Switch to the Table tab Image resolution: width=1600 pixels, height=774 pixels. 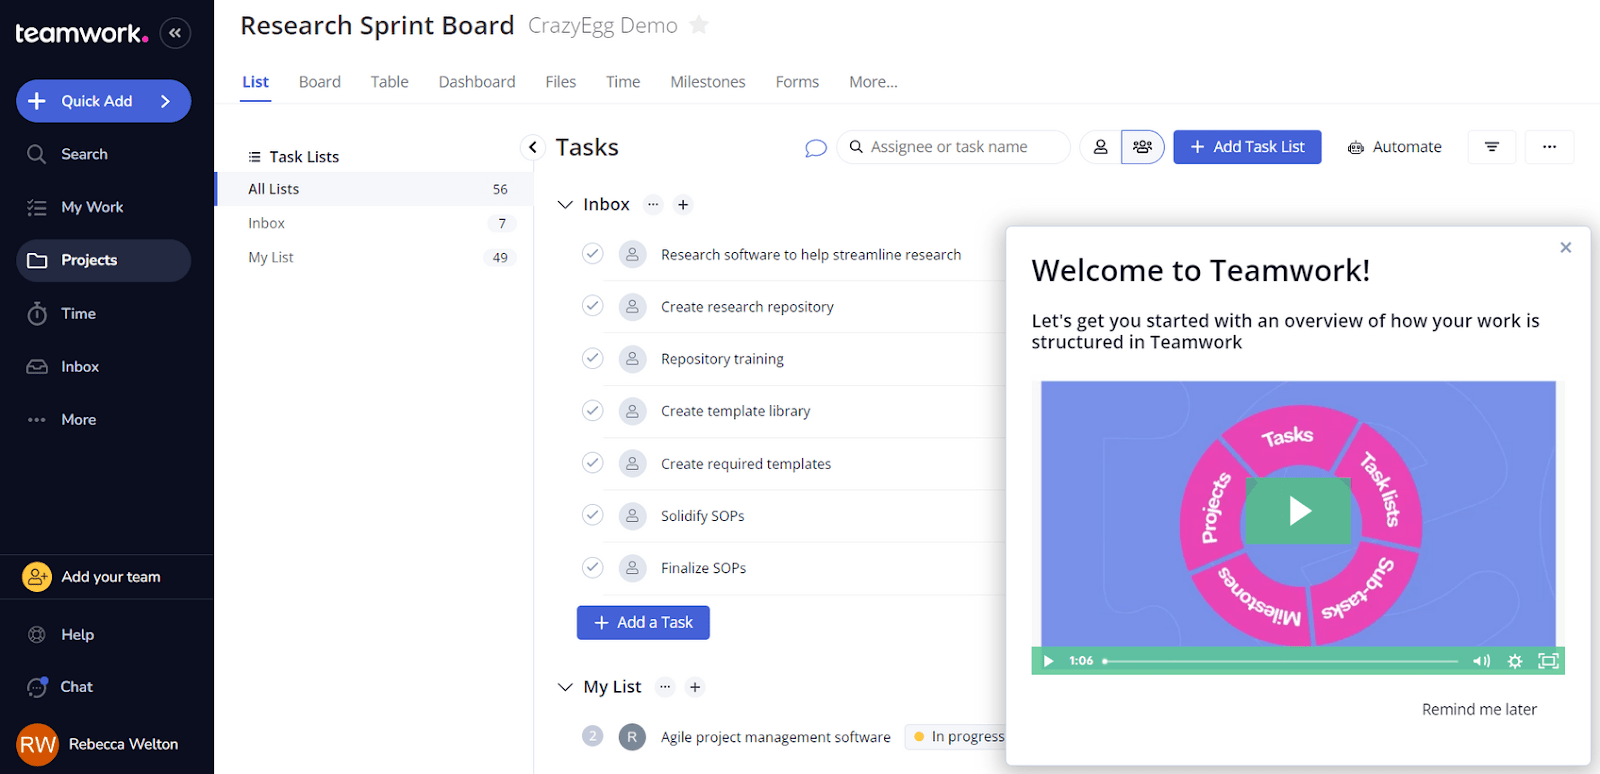pyautogui.click(x=389, y=82)
